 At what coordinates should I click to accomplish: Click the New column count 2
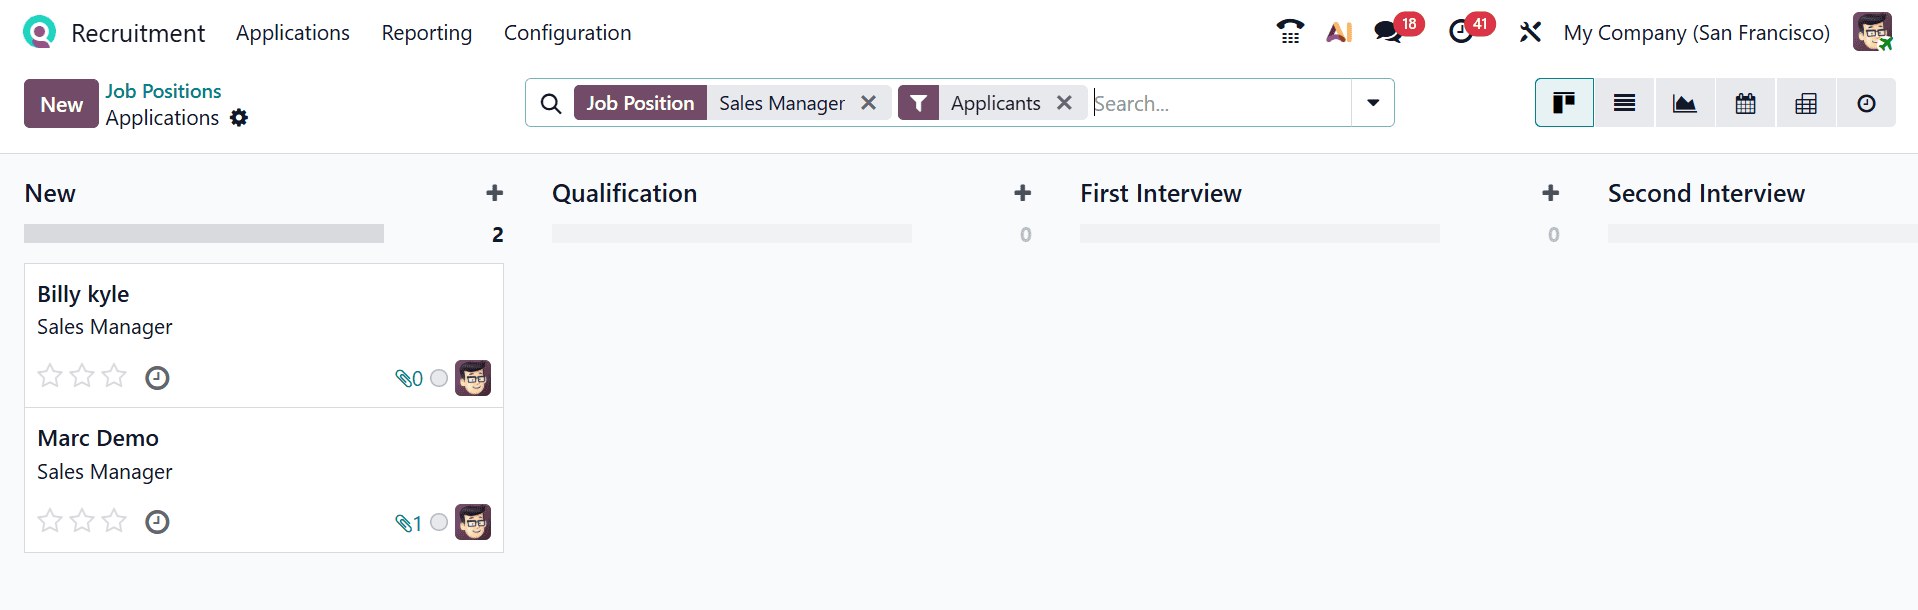[498, 234]
